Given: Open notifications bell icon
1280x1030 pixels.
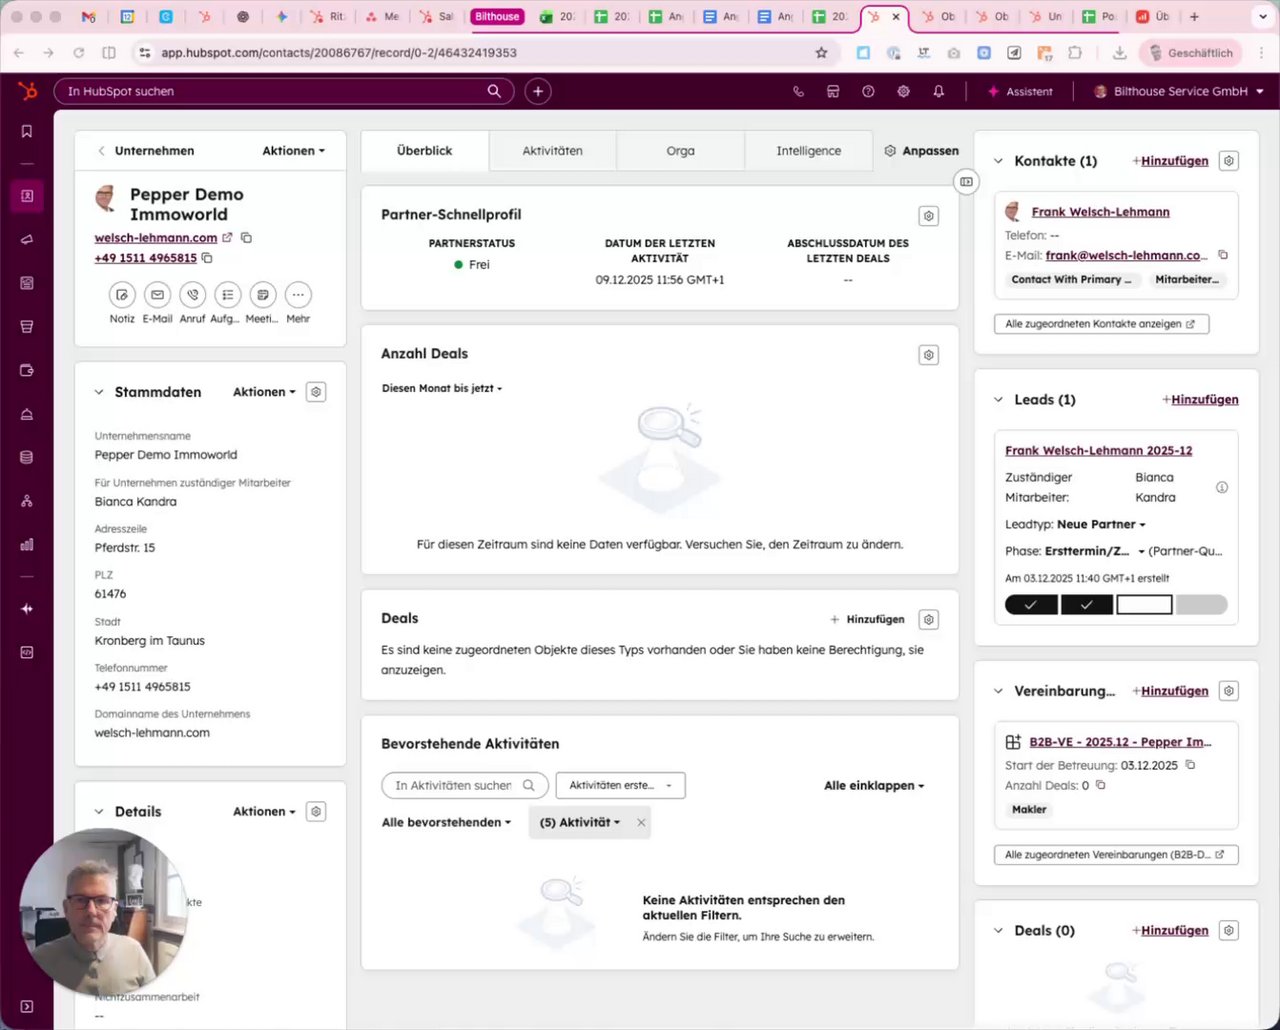Looking at the screenshot, I should click(938, 91).
